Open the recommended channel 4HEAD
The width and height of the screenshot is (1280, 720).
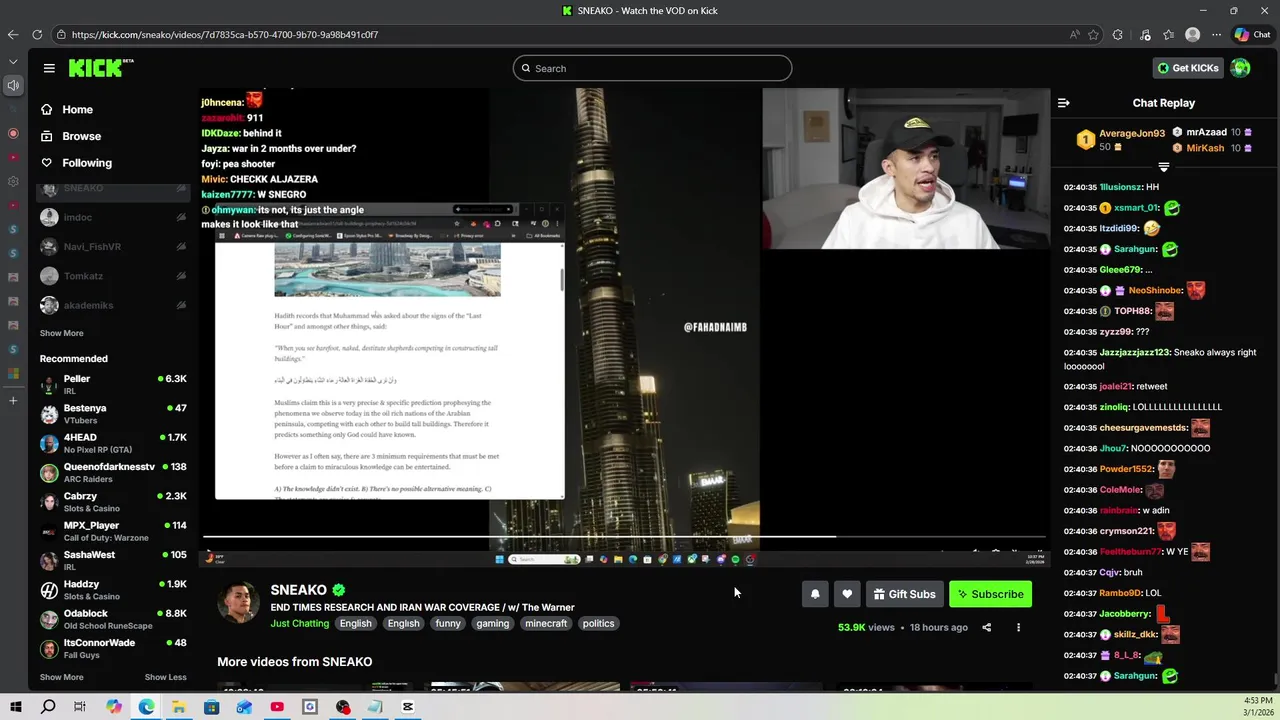tap(113, 443)
